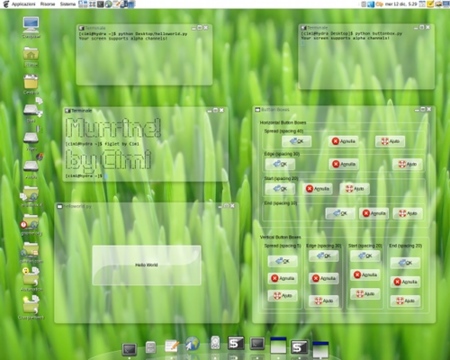Click 'python Desktop/helloworld.py' command line in the terminal
The width and height of the screenshot is (450, 360).
pyautogui.click(x=153, y=34)
